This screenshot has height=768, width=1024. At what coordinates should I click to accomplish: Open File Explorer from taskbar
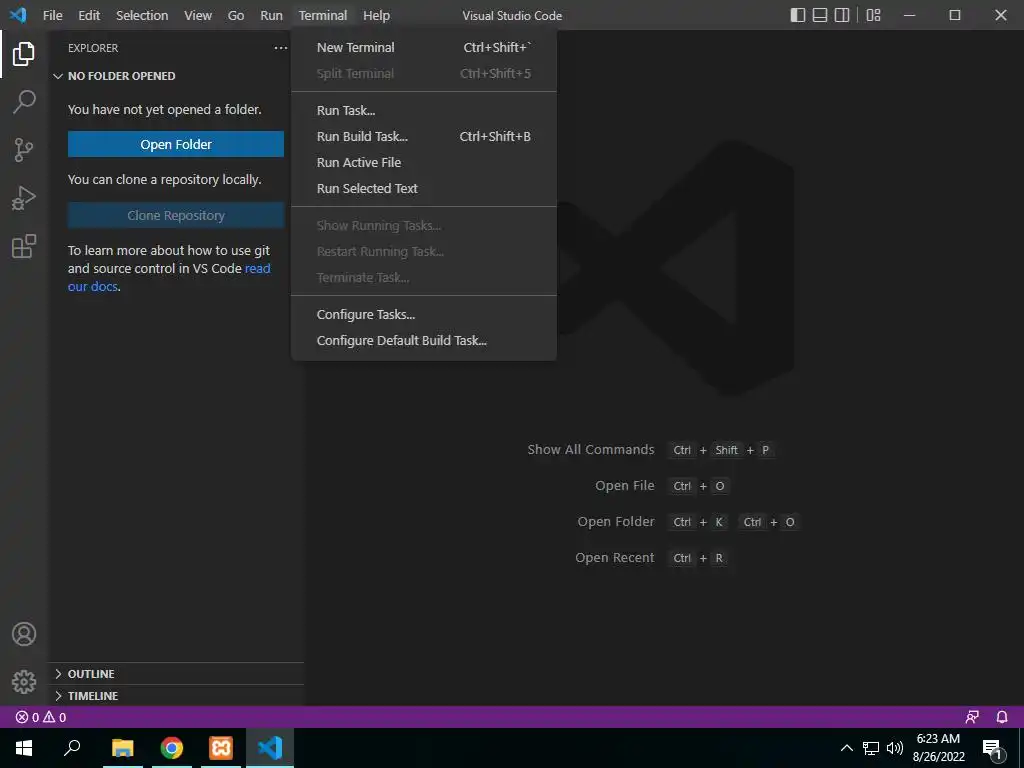coord(122,748)
